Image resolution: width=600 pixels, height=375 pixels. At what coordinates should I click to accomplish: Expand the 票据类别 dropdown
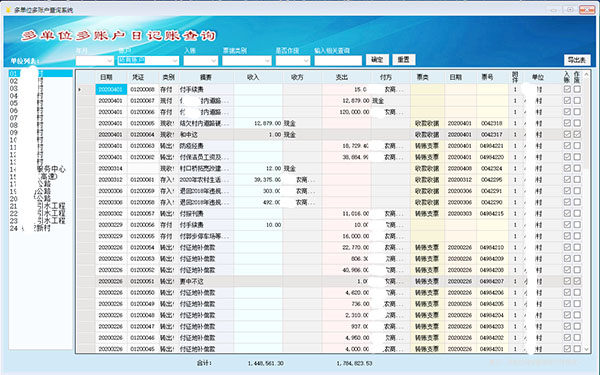point(267,61)
